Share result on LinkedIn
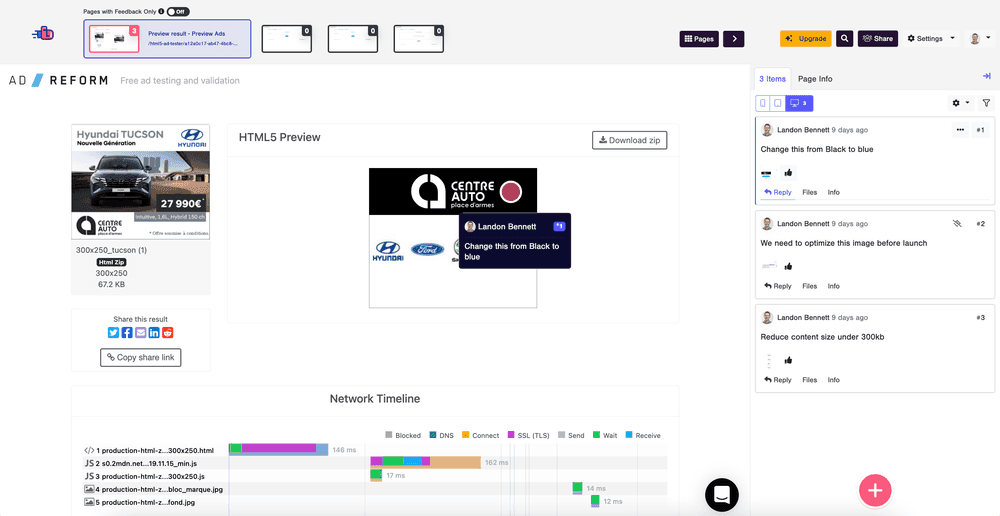This screenshot has width=1000, height=516. [154, 332]
